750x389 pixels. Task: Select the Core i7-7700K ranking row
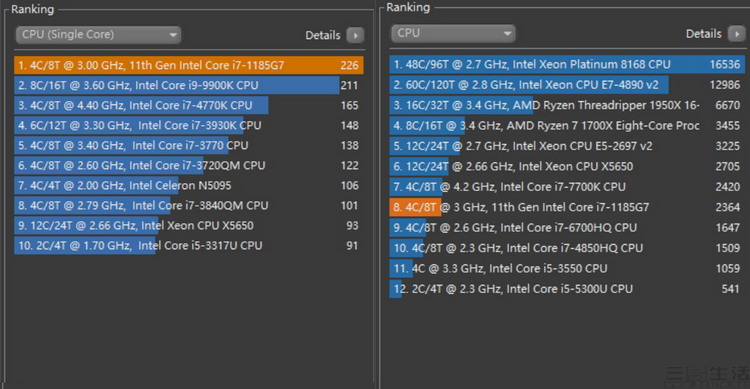click(x=567, y=187)
